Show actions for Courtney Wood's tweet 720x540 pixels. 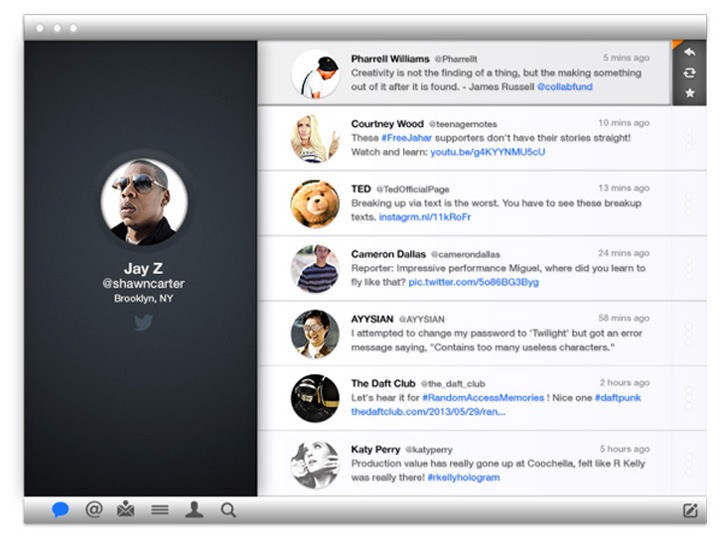point(688,139)
